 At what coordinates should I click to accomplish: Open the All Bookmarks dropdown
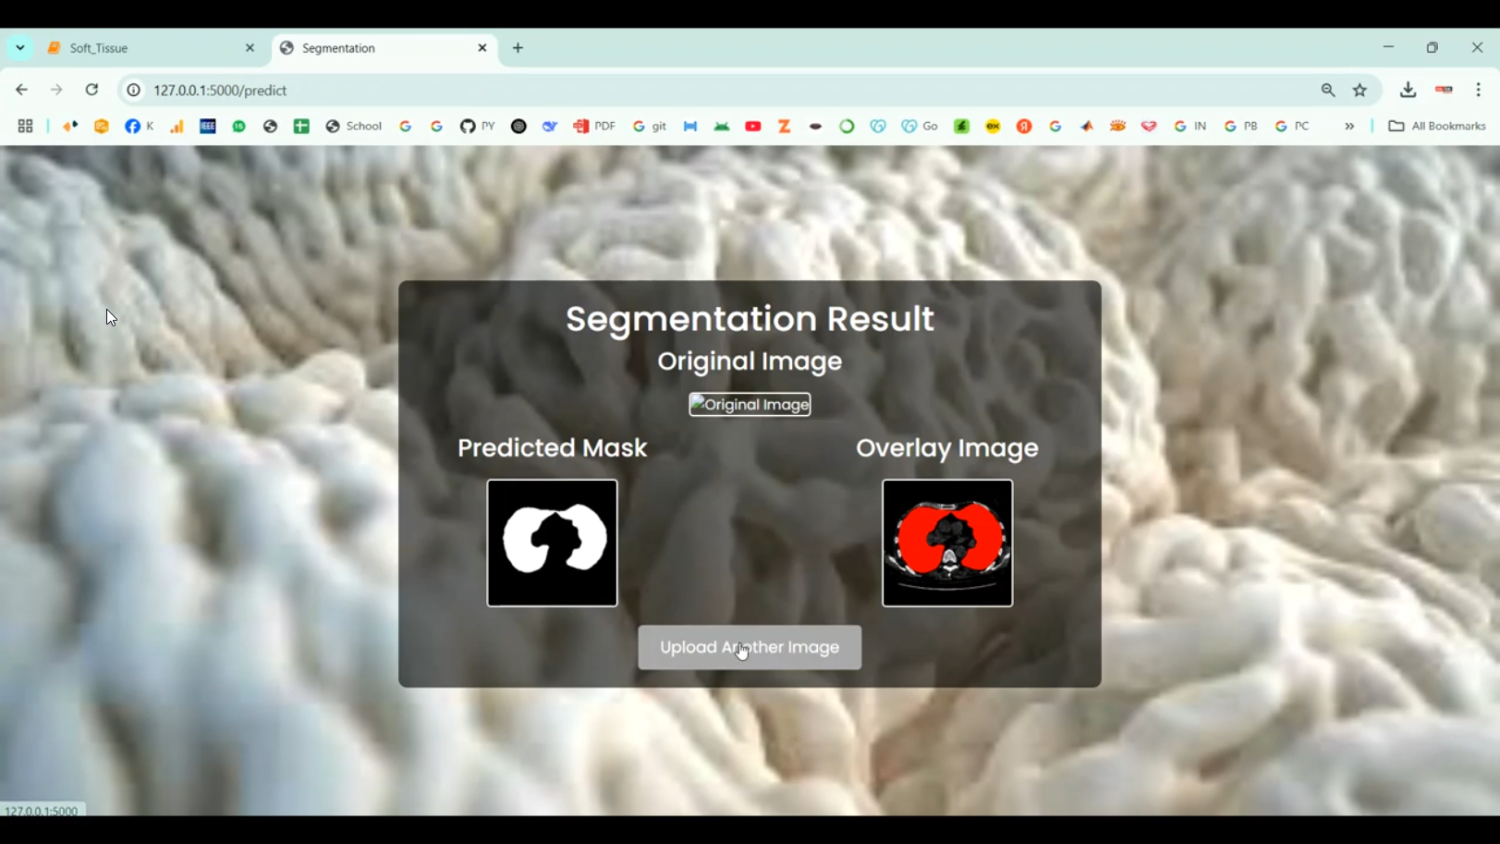point(1436,126)
